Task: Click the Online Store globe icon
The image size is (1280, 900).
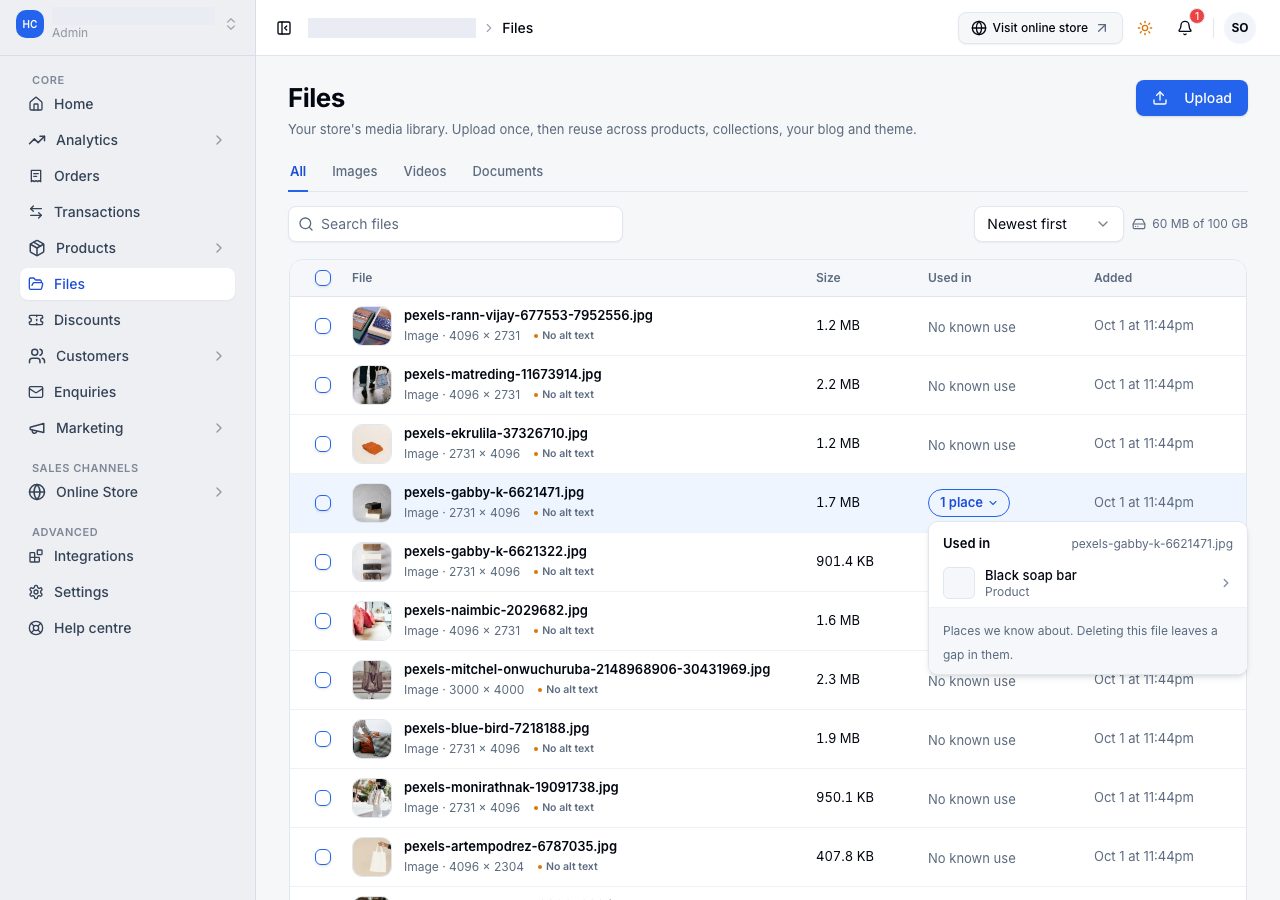Action: click(37, 492)
